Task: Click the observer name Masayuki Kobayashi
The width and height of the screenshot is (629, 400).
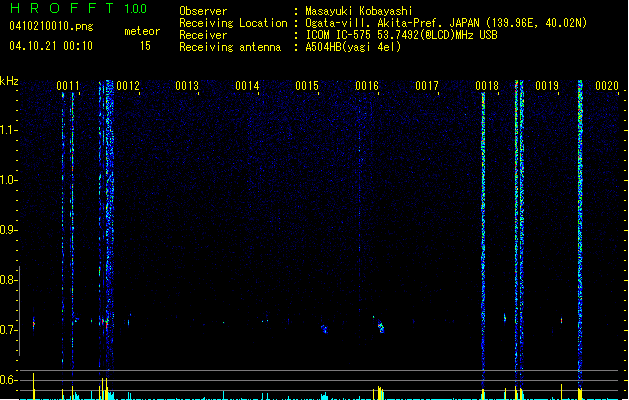Action: click(x=359, y=11)
